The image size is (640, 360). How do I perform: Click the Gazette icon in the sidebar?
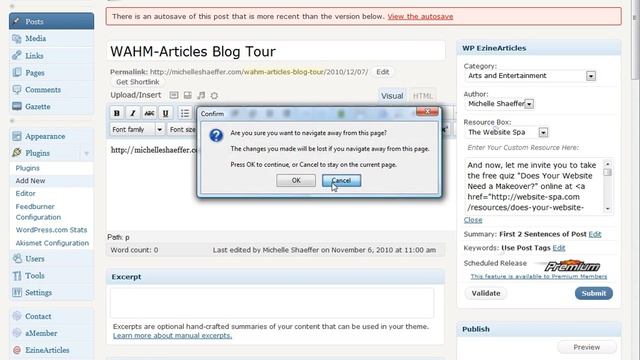click(x=17, y=107)
